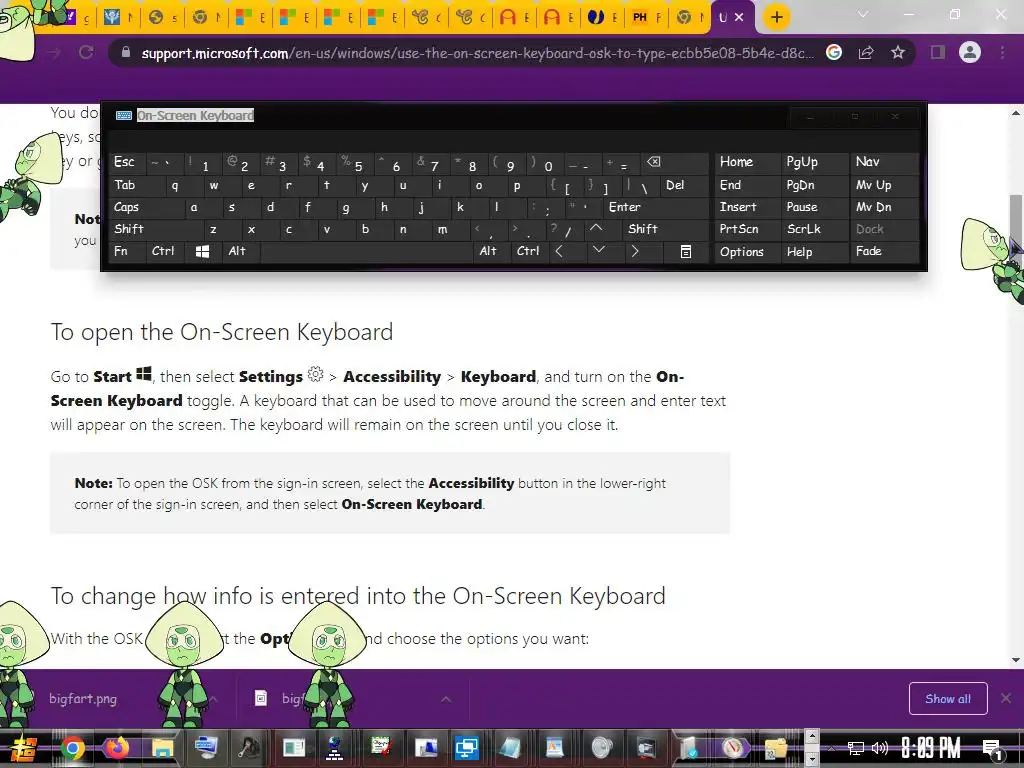Click the keyboard icon in the OSK title bar

(x=123, y=116)
